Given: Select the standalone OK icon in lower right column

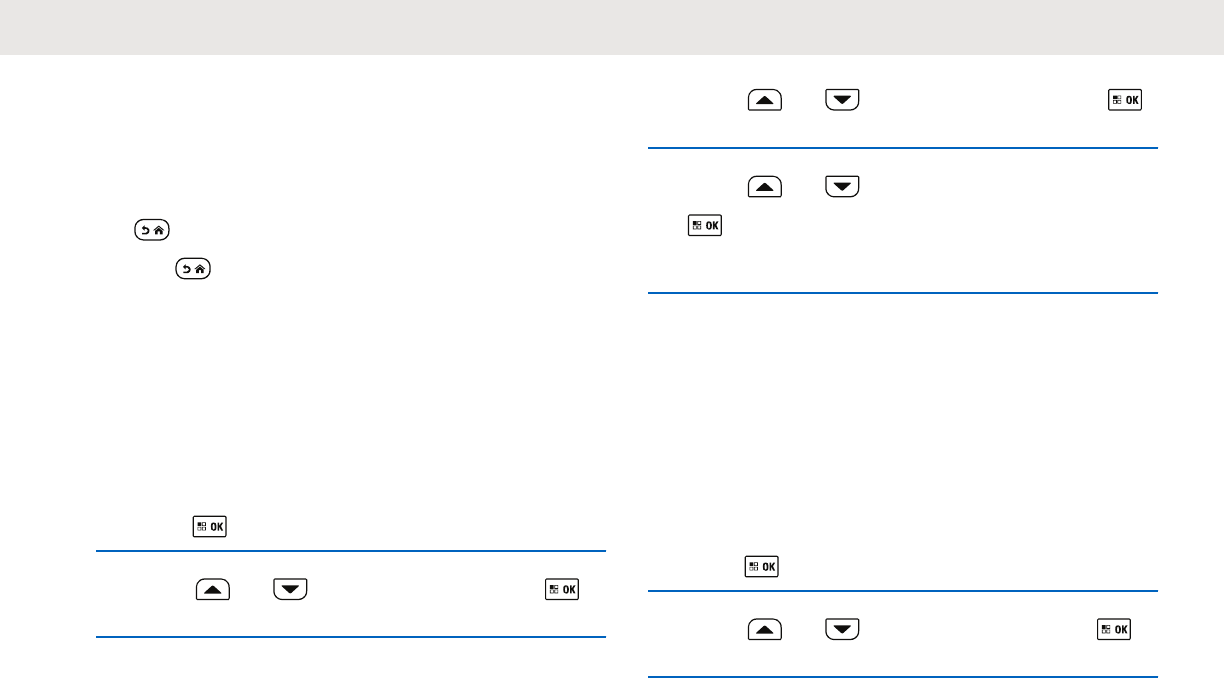Looking at the screenshot, I should pos(761,567).
